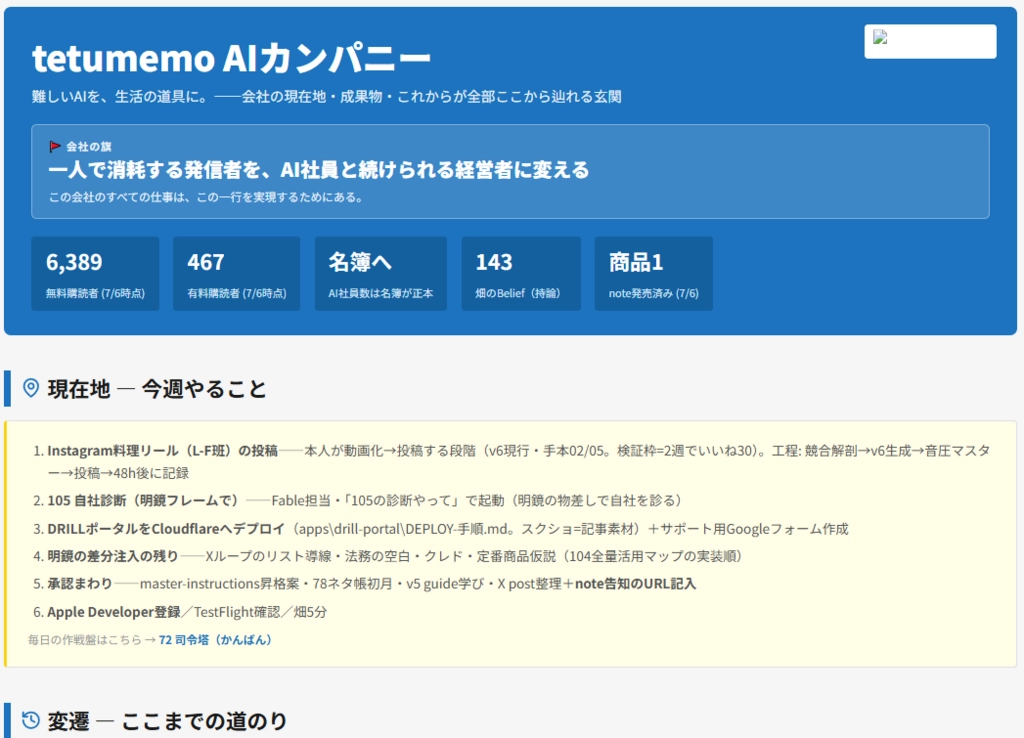1024x738 pixels.
Task: Click the broken image badge in the header
Action: (x=930, y=41)
